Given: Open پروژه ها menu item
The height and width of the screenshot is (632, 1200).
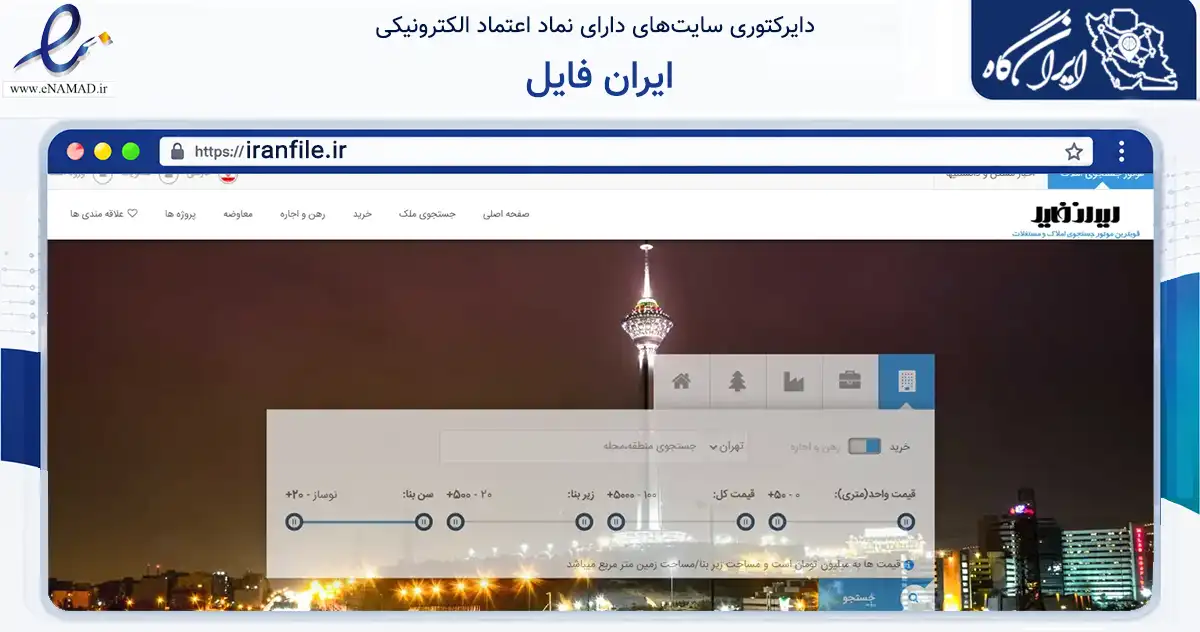Looking at the screenshot, I should click(x=180, y=214).
